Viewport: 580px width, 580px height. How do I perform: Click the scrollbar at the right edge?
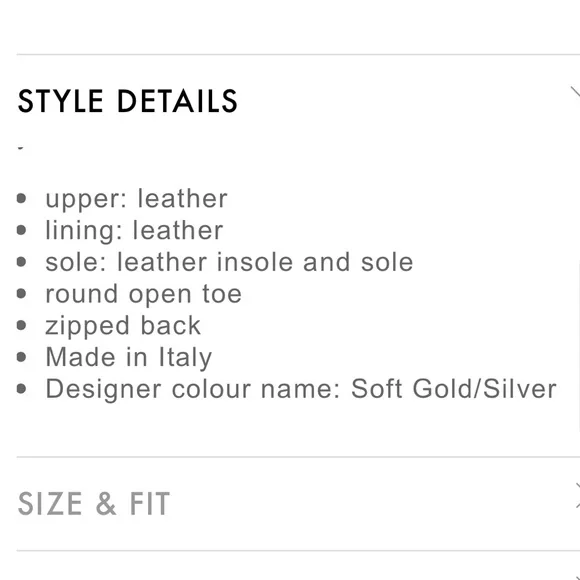pos(578,344)
